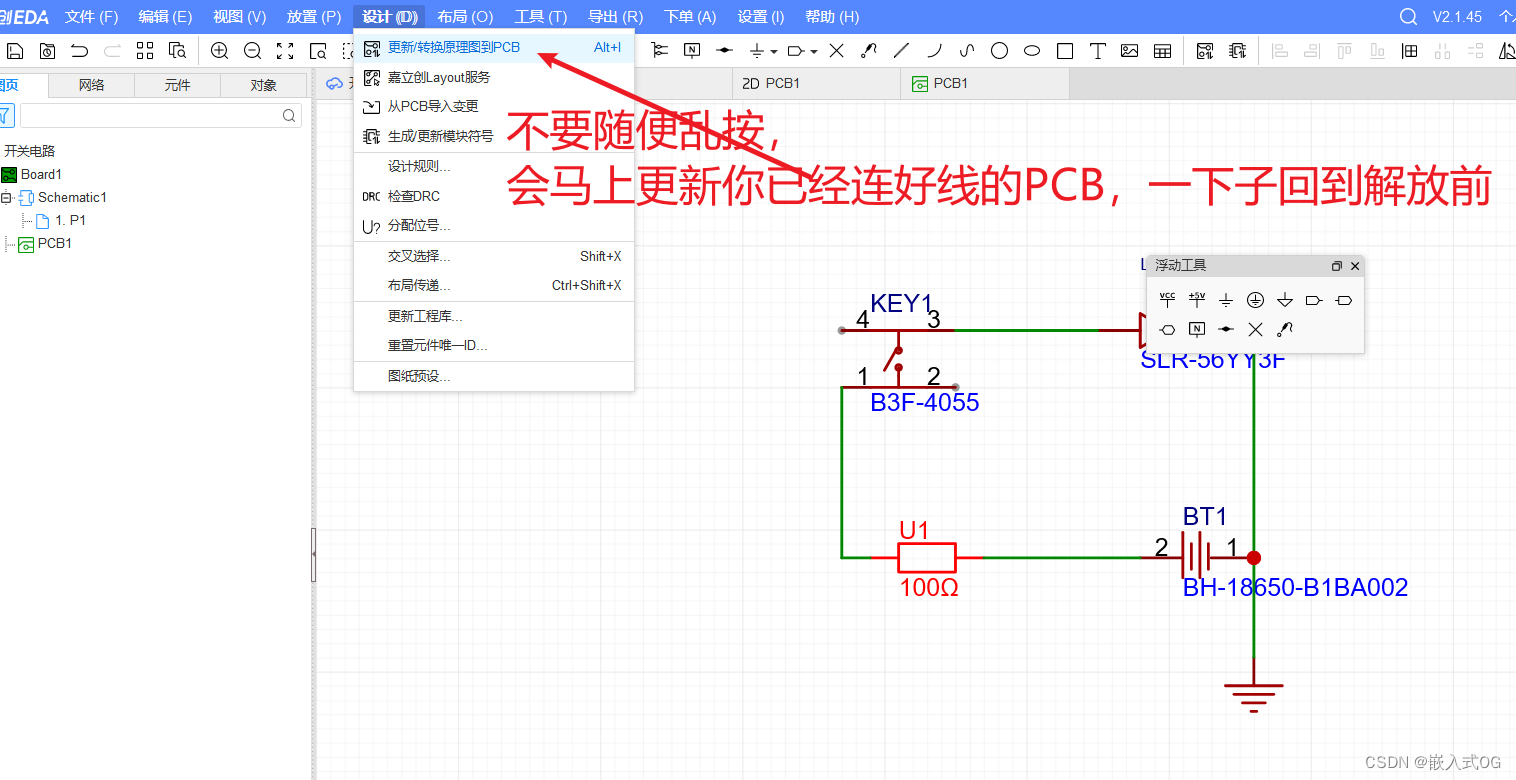Choose 从PCB导入变更 menu entry
The width and height of the screenshot is (1516, 780).
494,106
